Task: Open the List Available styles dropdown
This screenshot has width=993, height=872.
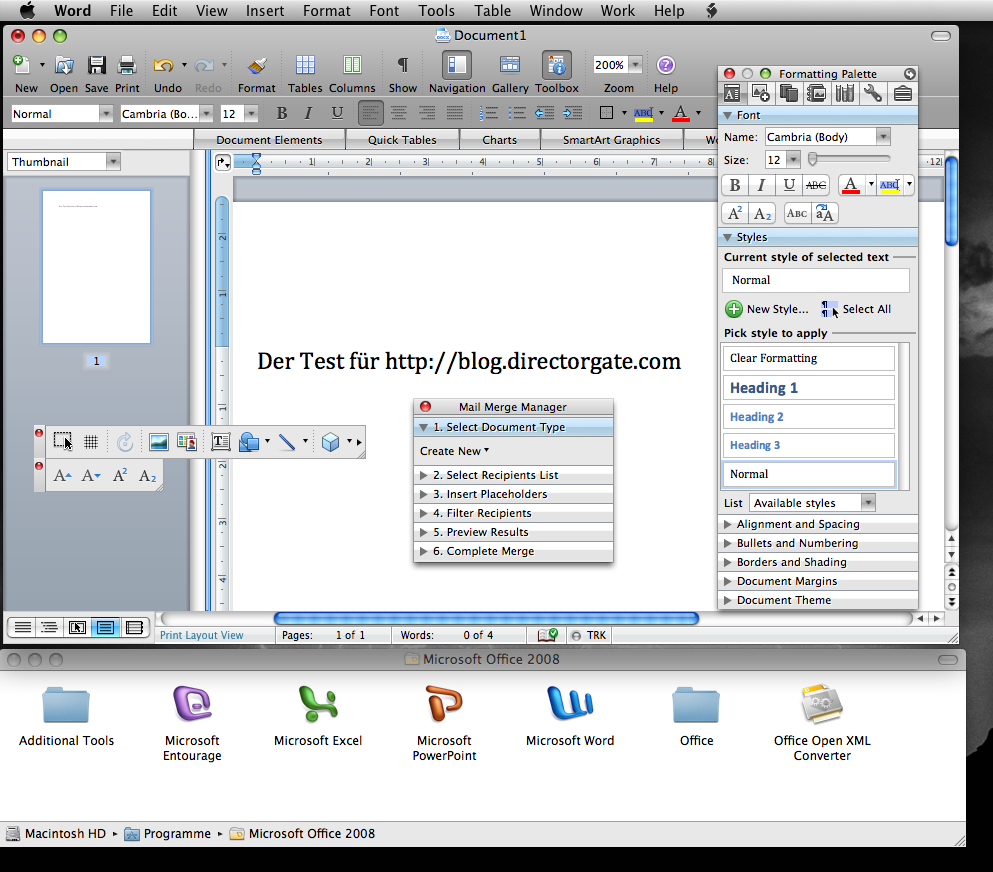Action: [868, 503]
